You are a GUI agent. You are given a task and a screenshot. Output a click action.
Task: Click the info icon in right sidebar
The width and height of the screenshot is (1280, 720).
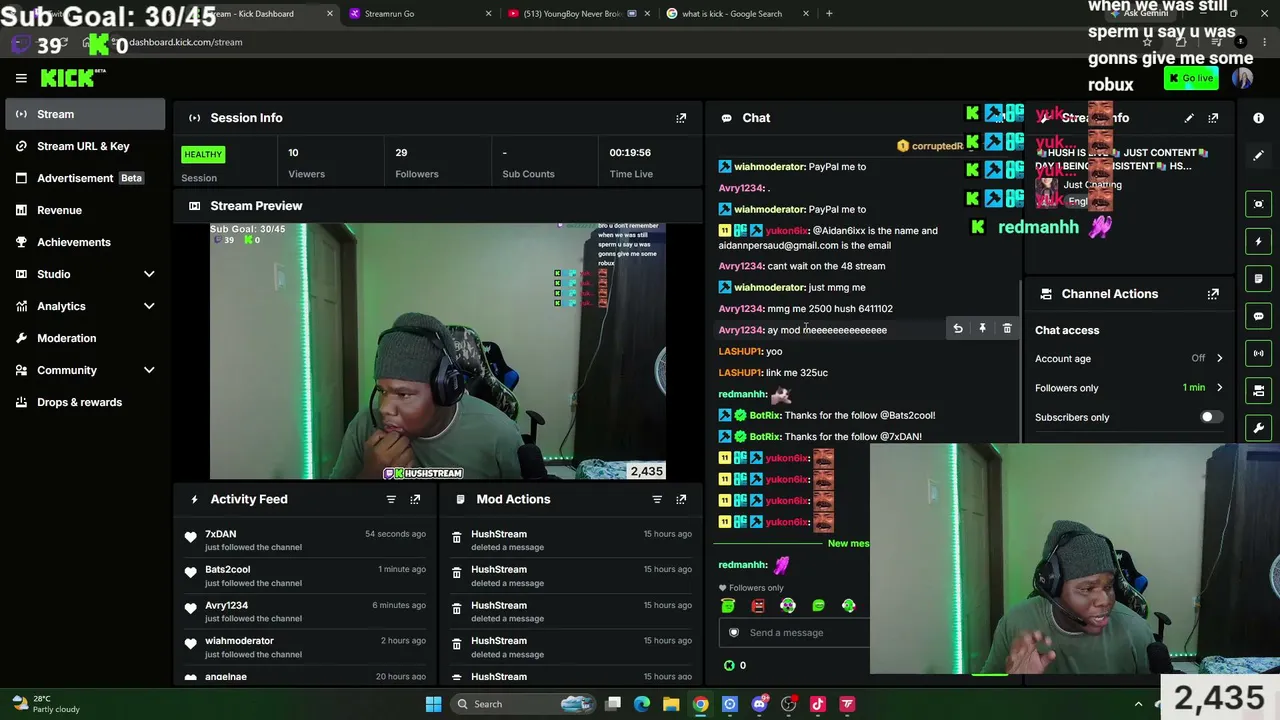tap(1259, 118)
